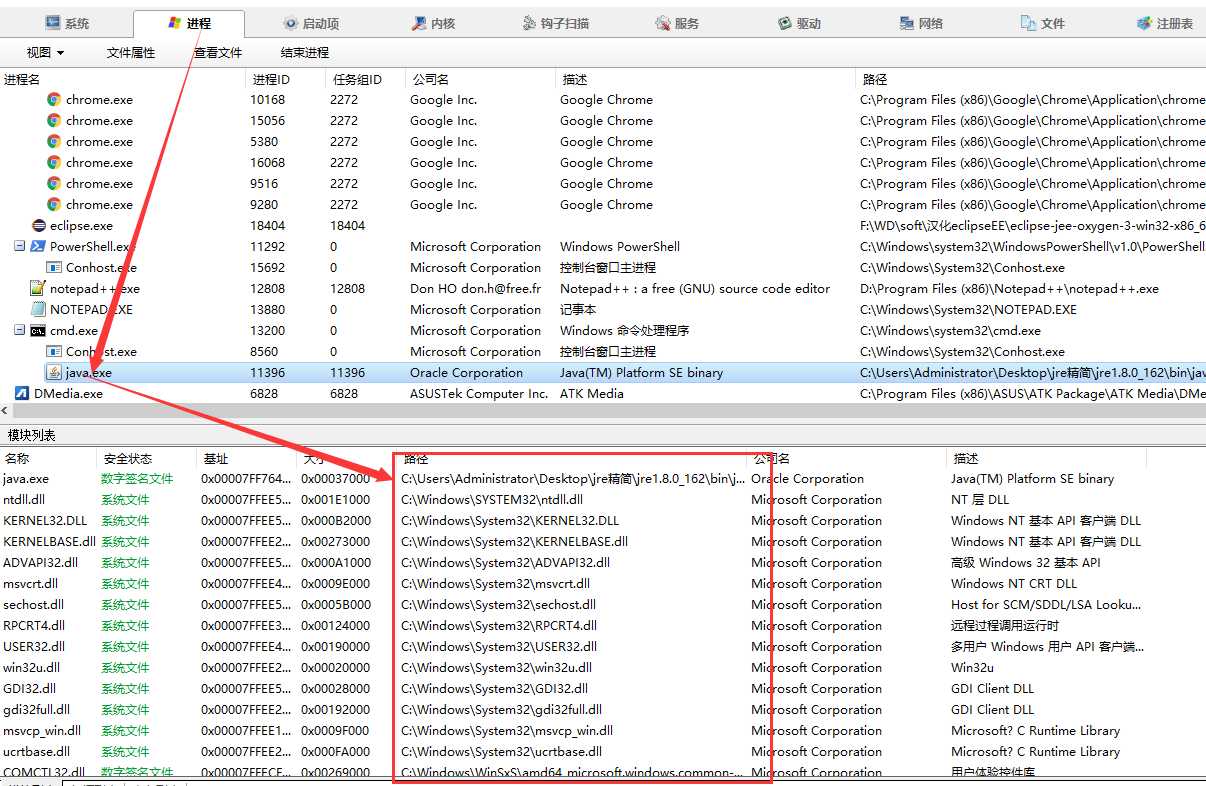Sort processes by the 任务组ID column header
Screen dimensions: 1206x786
point(365,79)
